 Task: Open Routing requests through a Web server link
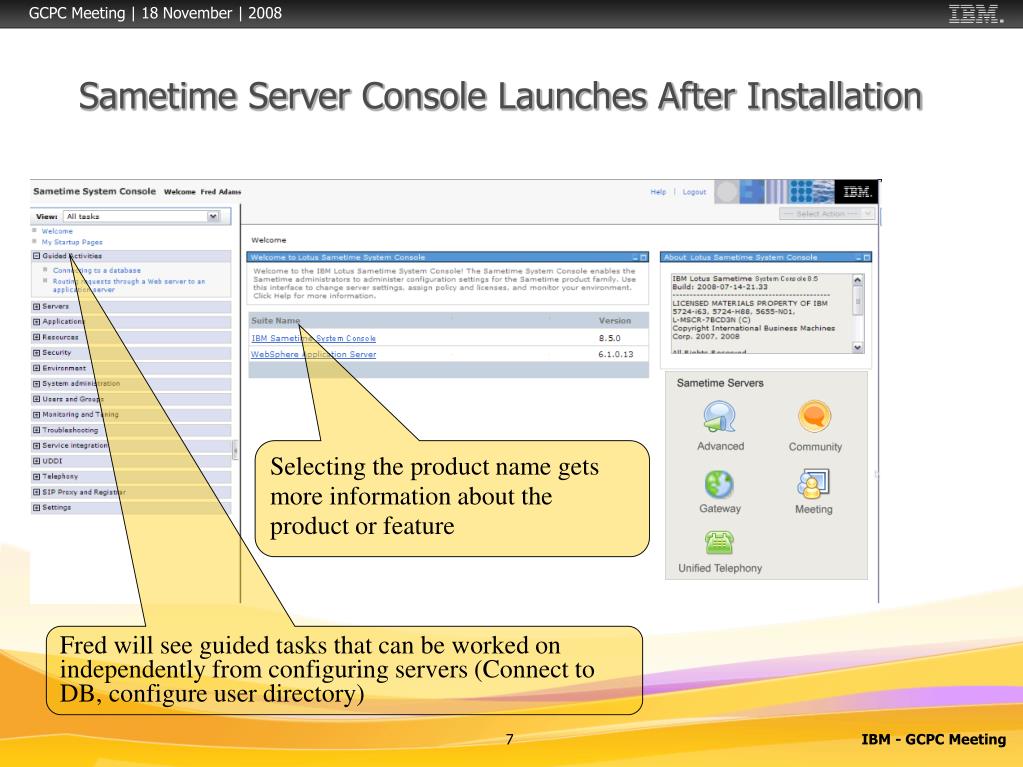[x=129, y=286]
